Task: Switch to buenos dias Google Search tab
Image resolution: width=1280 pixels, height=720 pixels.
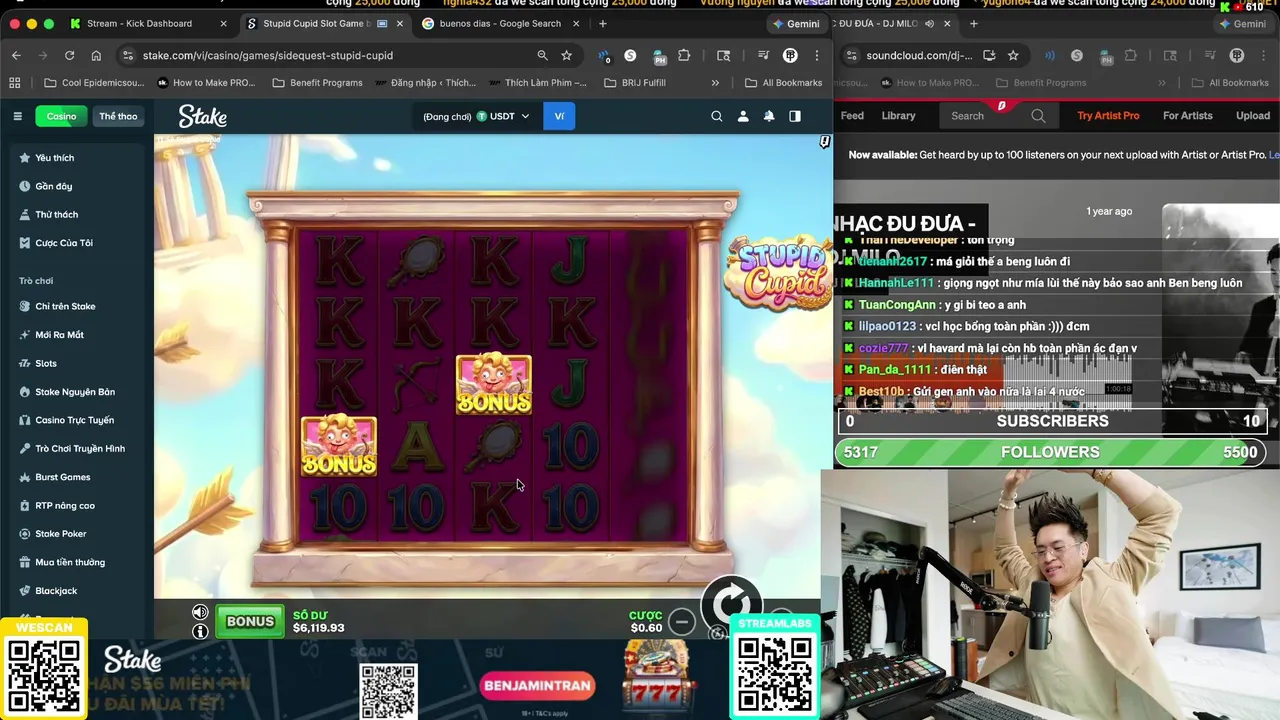Action: coord(500,23)
